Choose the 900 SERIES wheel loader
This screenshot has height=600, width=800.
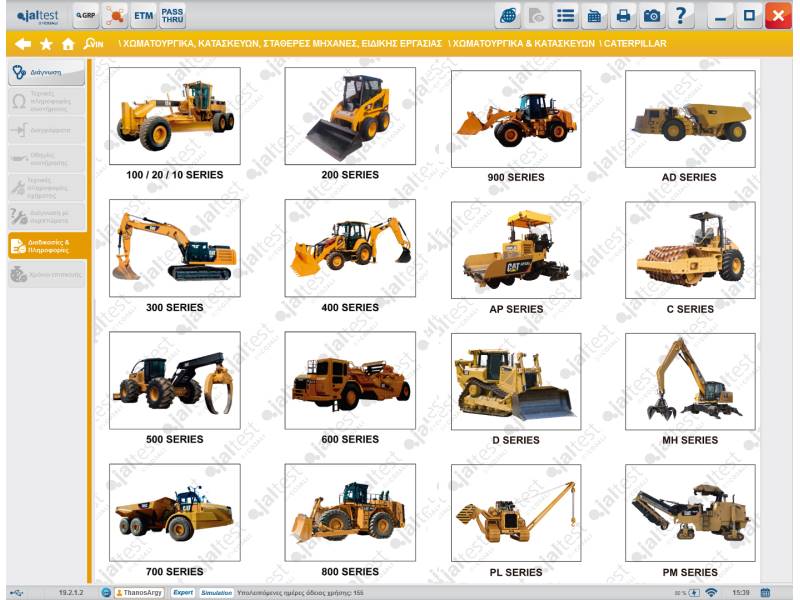tap(516, 118)
